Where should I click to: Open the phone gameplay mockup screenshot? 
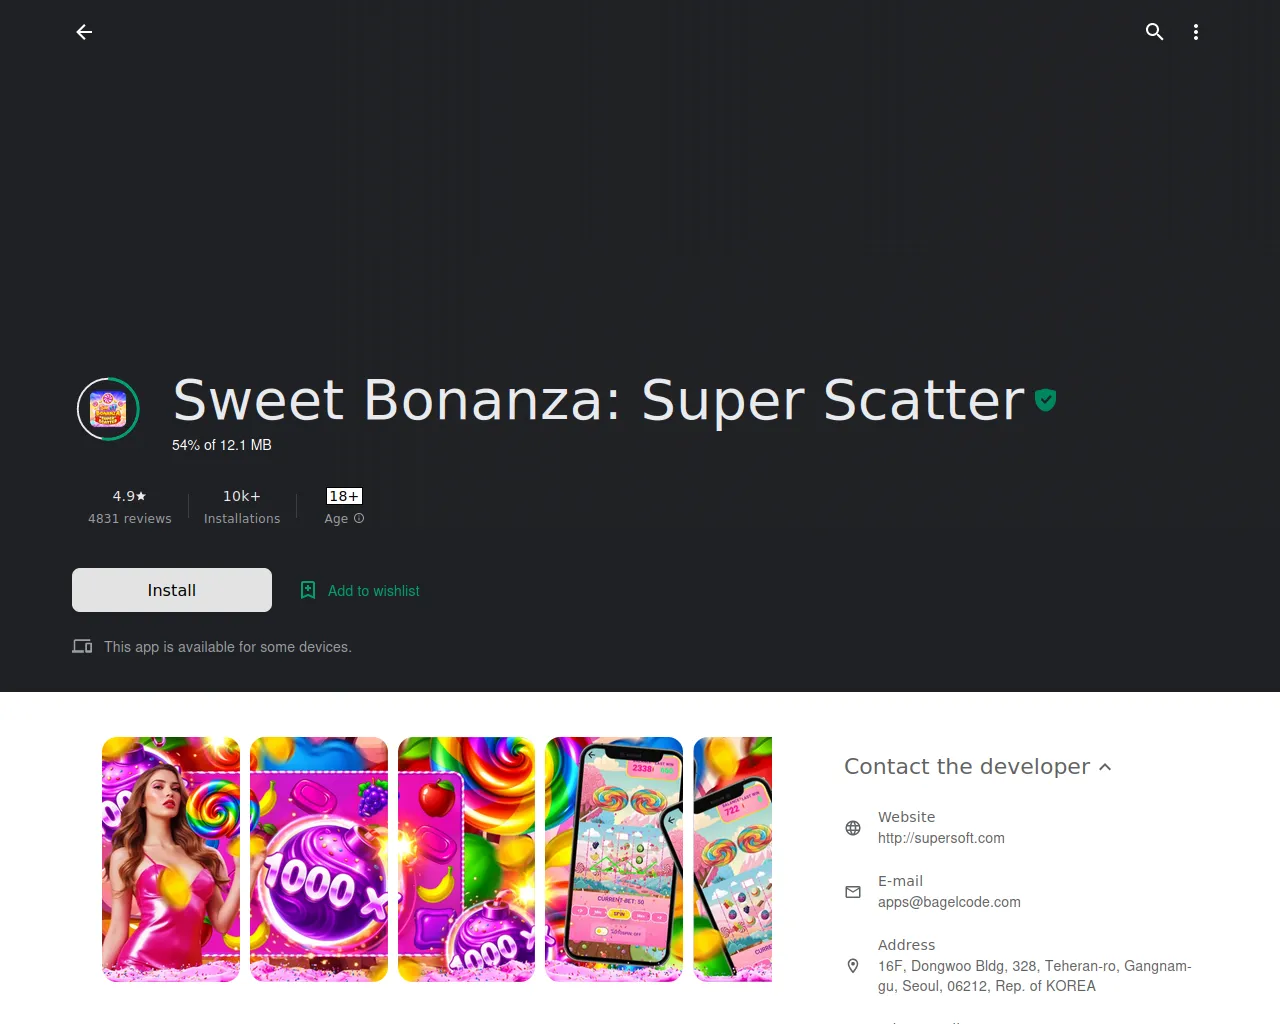pyautogui.click(x=614, y=860)
